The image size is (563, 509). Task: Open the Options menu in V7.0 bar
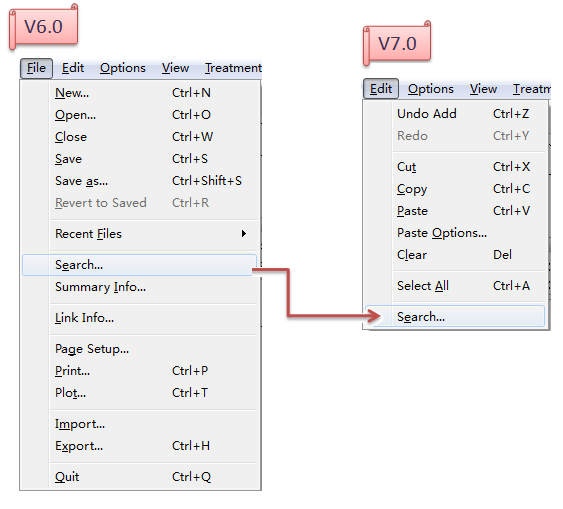[x=431, y=89]
